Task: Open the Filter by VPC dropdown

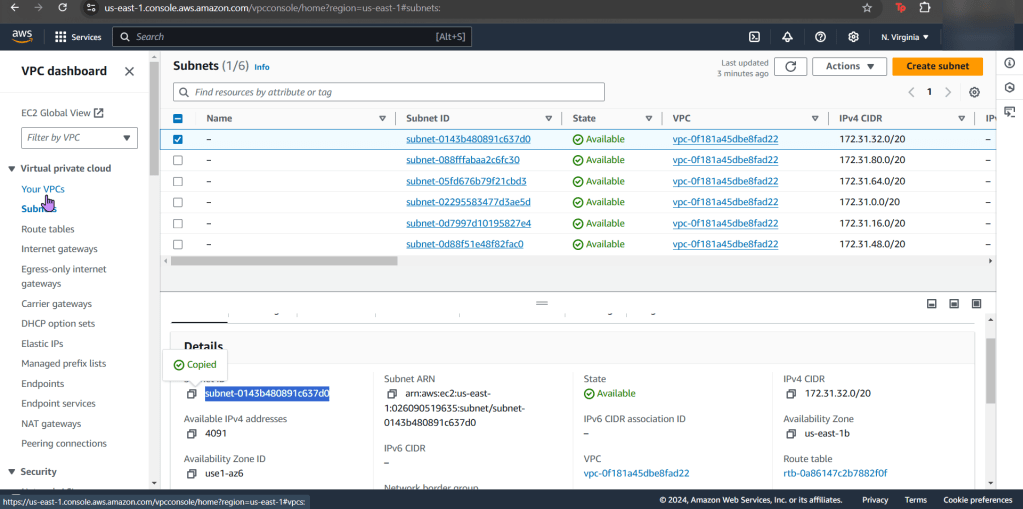Action: [x=80, y=137]
